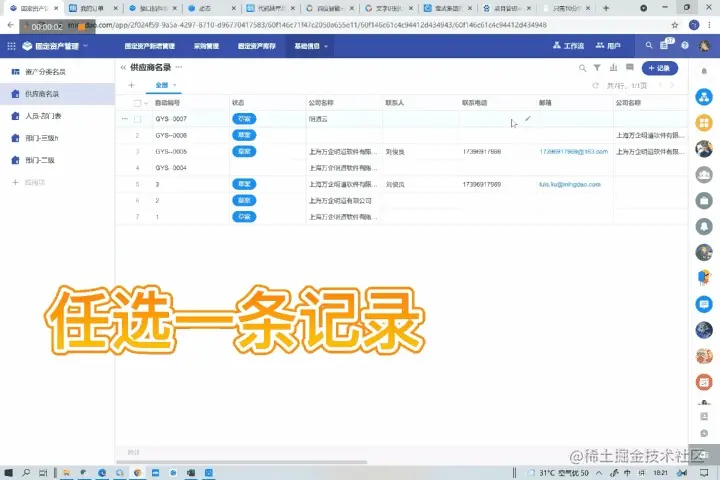720x480 pixels.
Task: Open the 固定资产库存 menu
Action: pos(257,46)
